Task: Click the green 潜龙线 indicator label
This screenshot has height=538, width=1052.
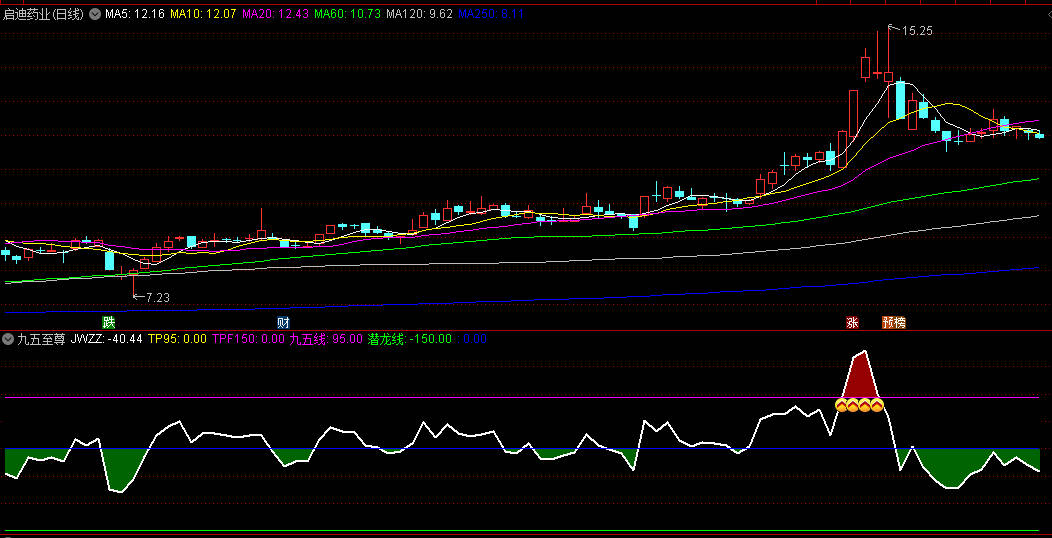Action: tap(410, 339)
